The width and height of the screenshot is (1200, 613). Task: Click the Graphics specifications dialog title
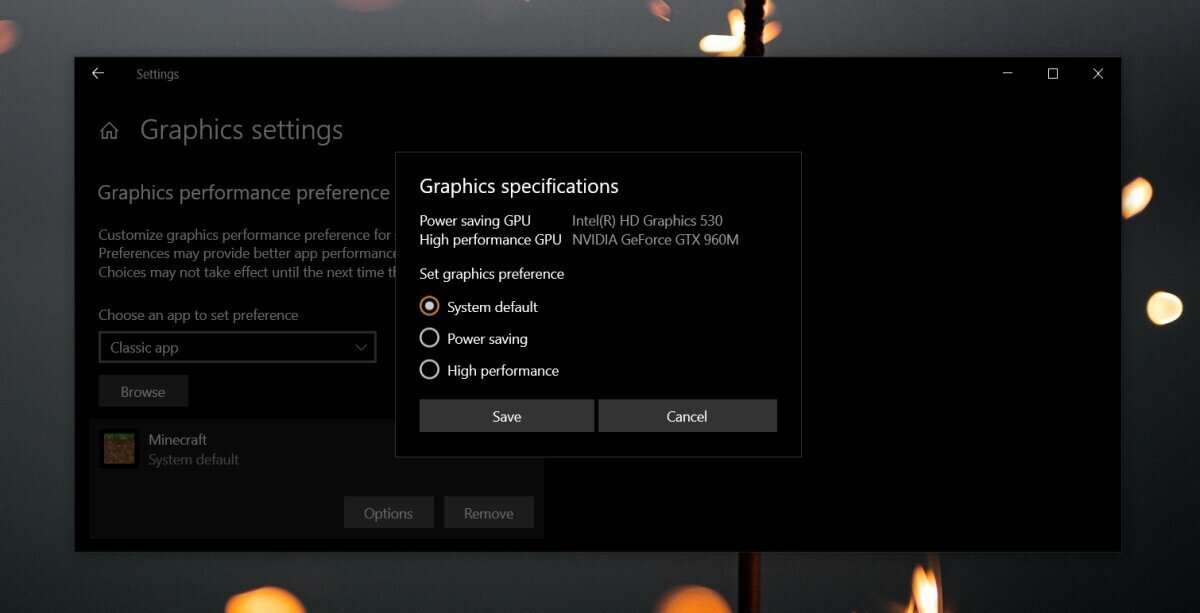tap(518, 187)
